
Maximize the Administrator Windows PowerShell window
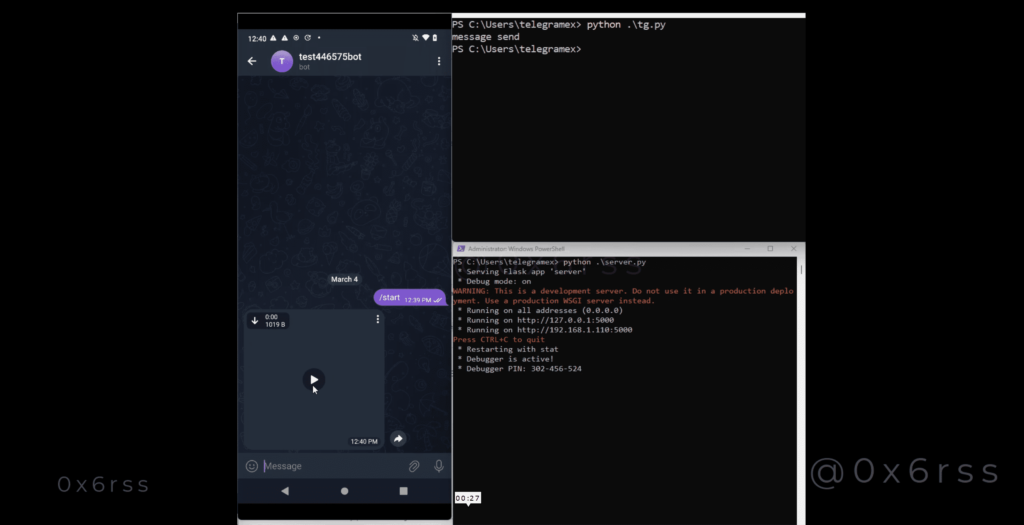click(x=770, y=249)
